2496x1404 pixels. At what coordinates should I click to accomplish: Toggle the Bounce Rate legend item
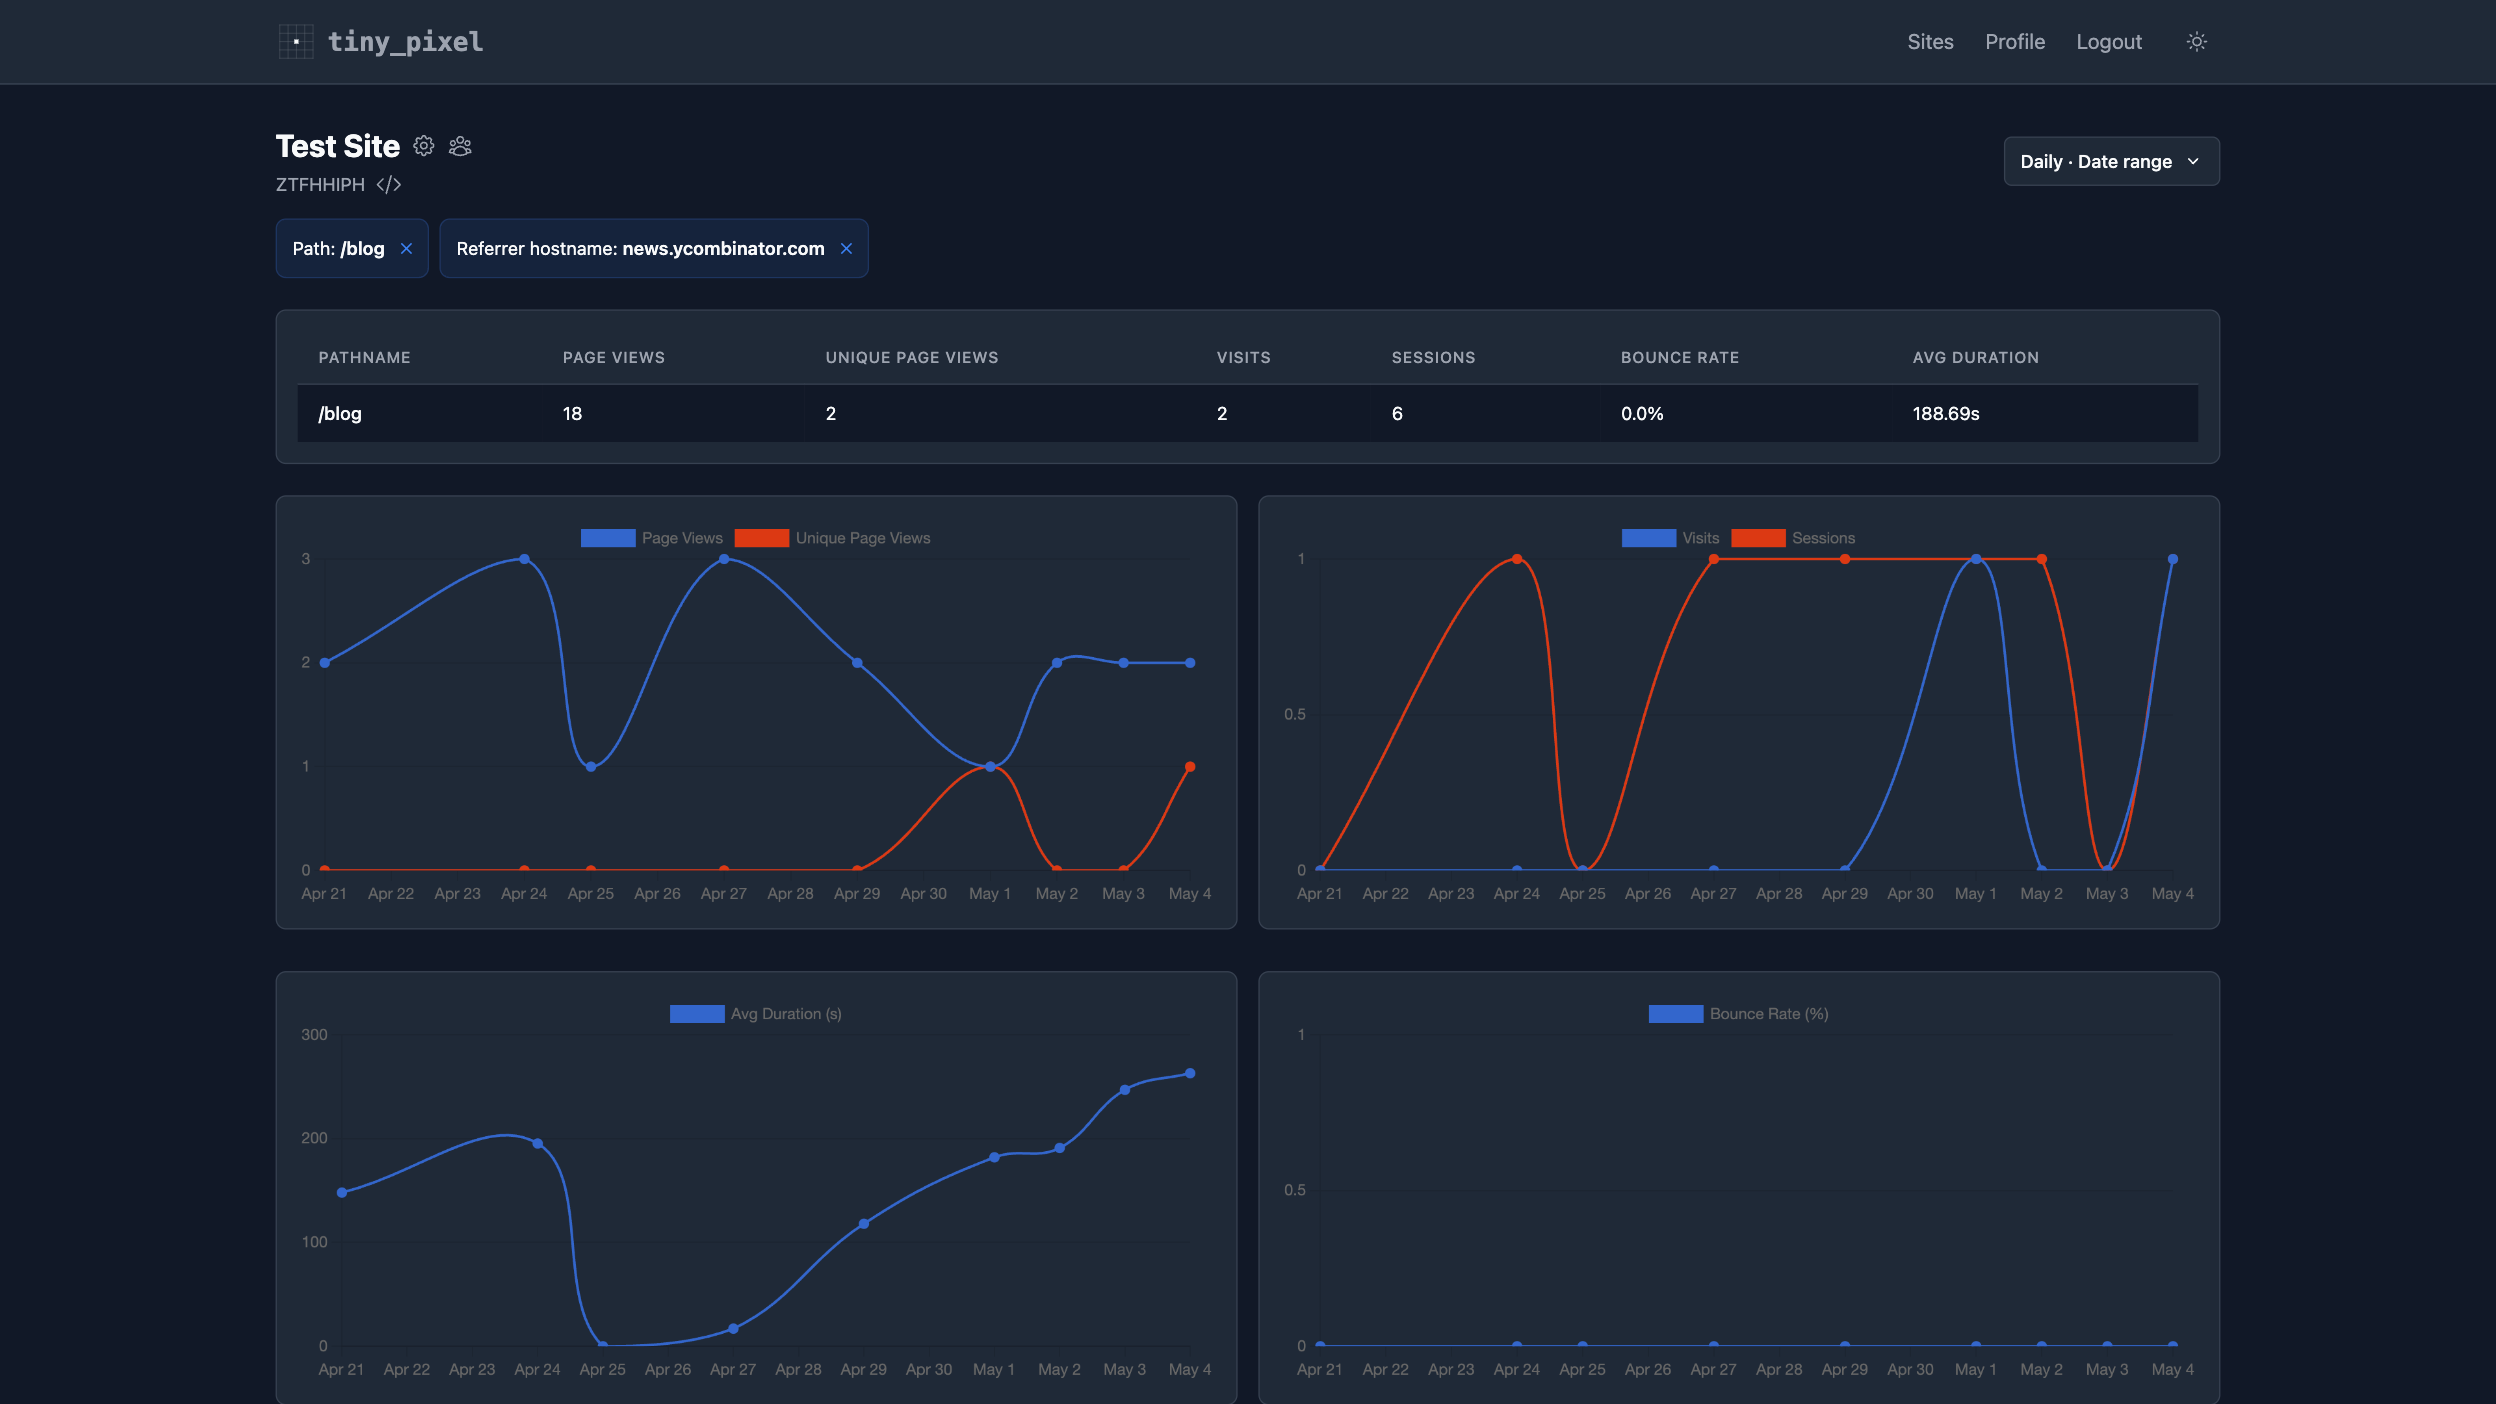[x=1738, y=1014]
